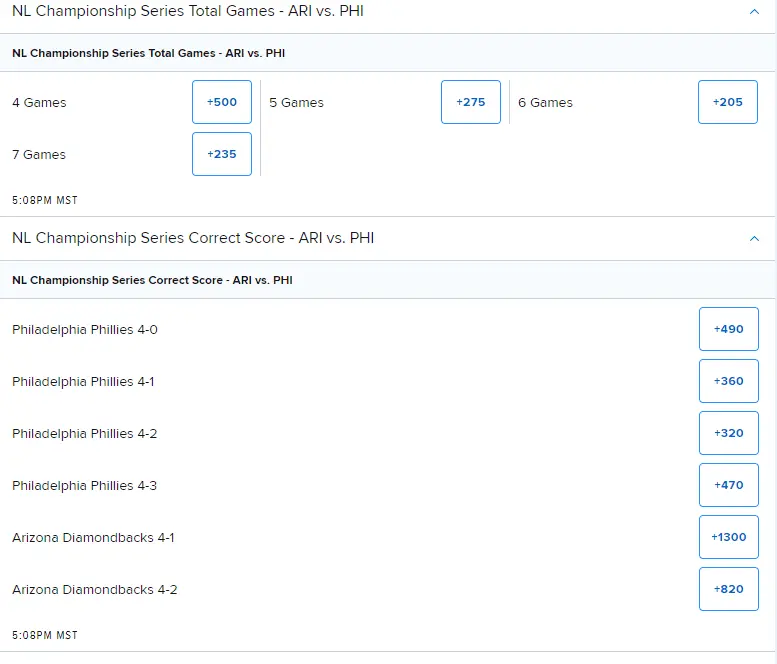This screenshot has width=777, height=664.
Task: Click the "Philadelphia Phillies 4-0" outcome label
Action: (x=84, y=329)
